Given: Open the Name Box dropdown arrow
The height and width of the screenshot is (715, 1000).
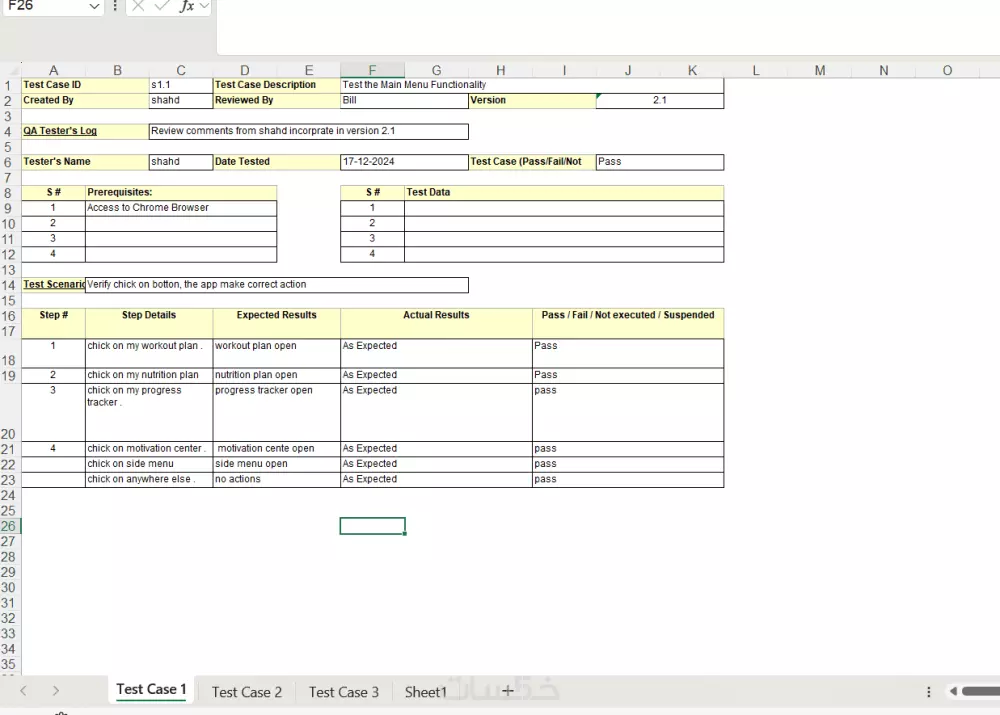Looking at the screenshot, I should [94, 6].
